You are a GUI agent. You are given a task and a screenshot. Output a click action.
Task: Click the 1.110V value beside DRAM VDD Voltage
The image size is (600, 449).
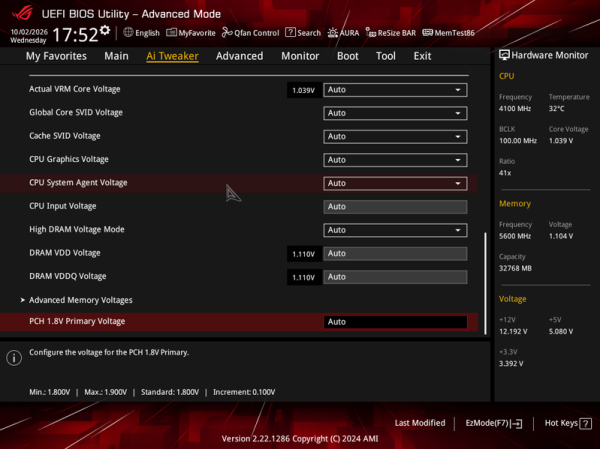tap(303, 254)
